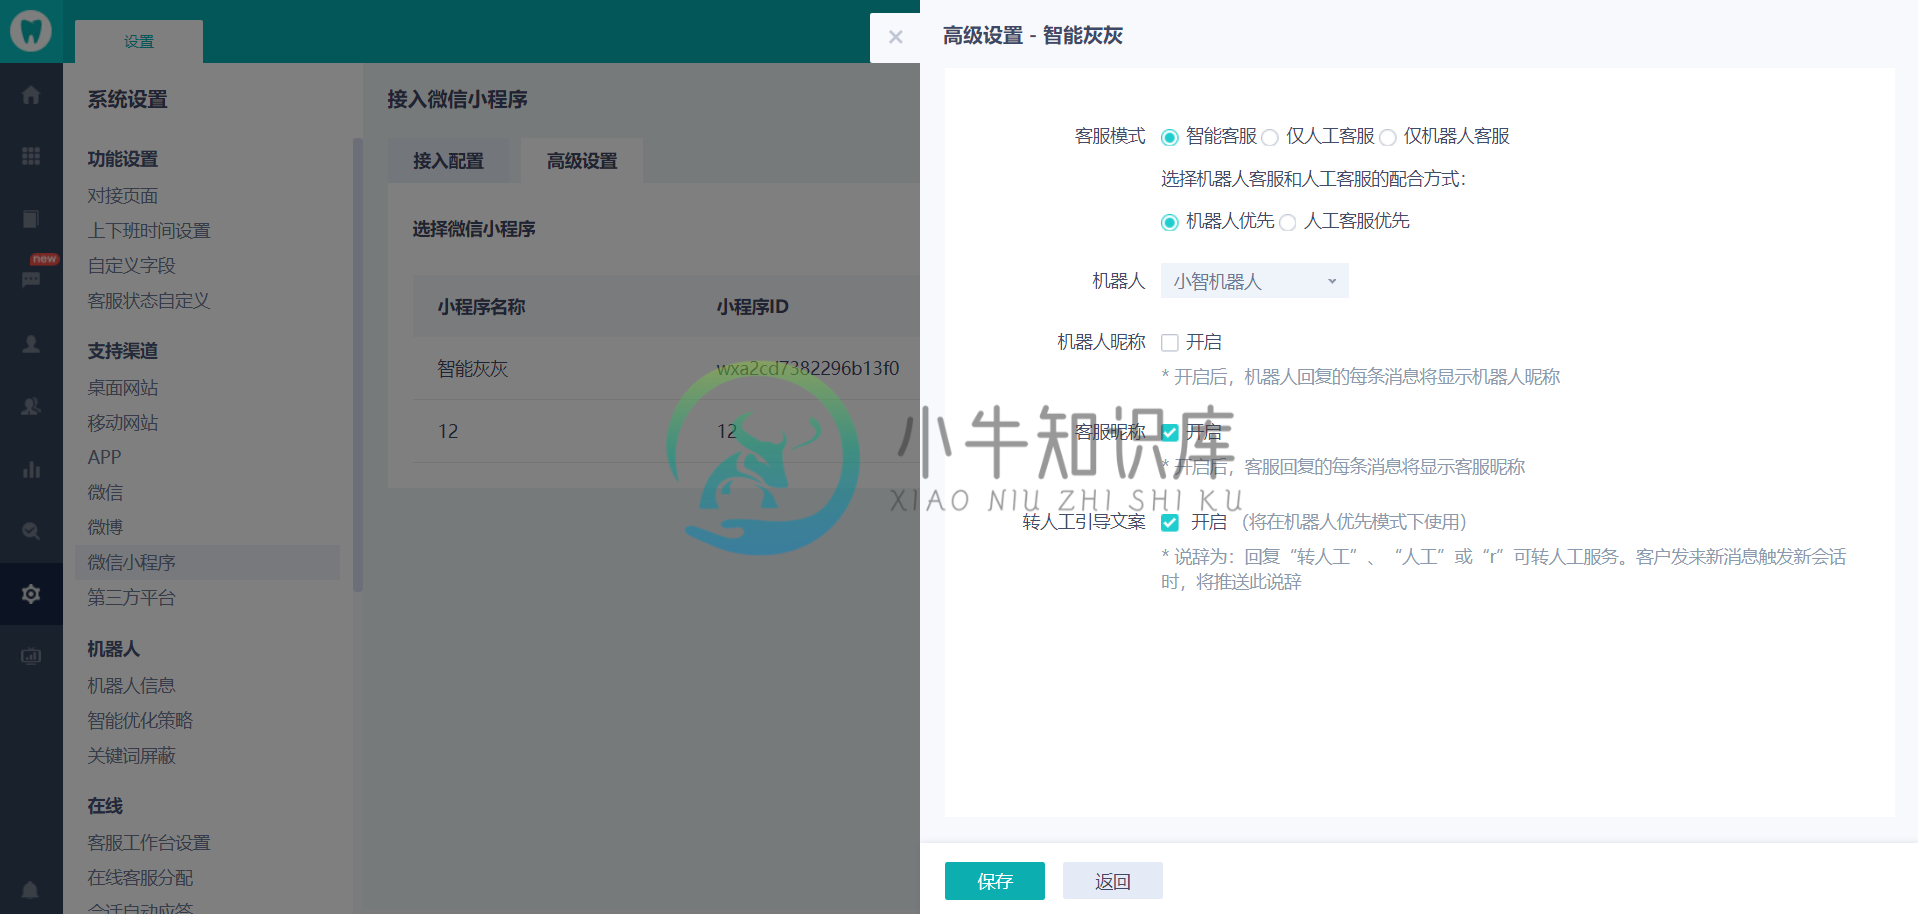
Task: Open the chat icon with new badge
Action: tap(31, 279)
